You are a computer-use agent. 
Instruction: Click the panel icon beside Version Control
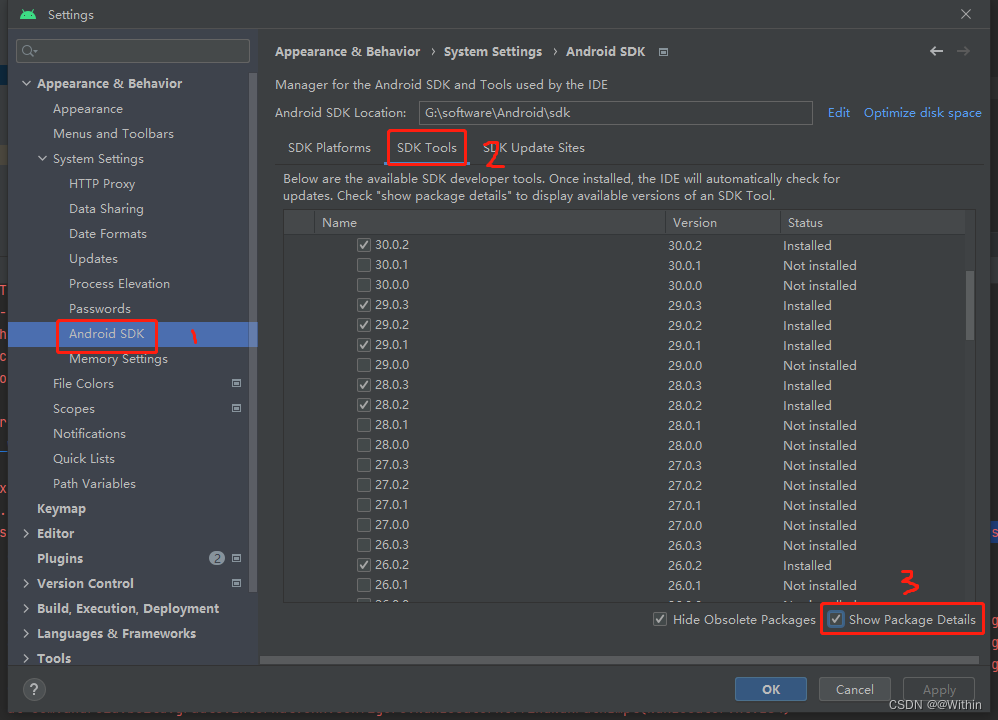point(236,583)
